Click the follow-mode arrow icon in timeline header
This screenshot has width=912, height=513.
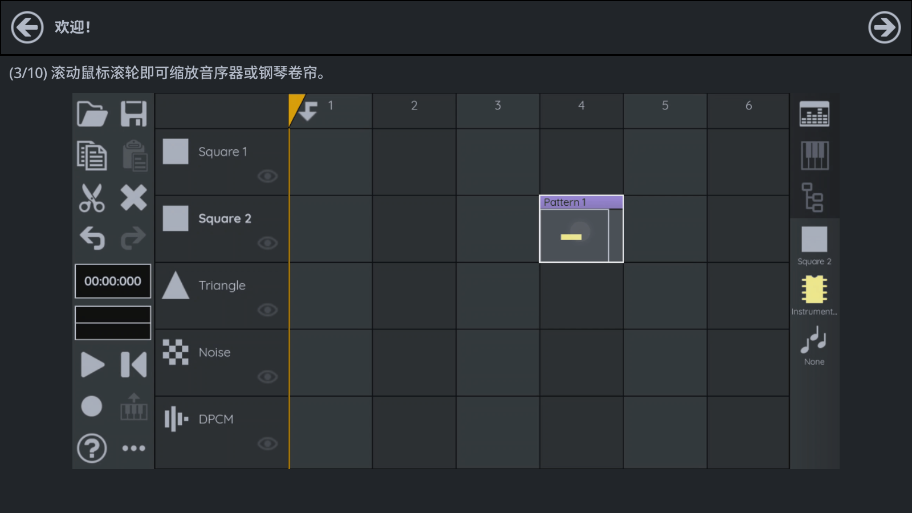309,111
